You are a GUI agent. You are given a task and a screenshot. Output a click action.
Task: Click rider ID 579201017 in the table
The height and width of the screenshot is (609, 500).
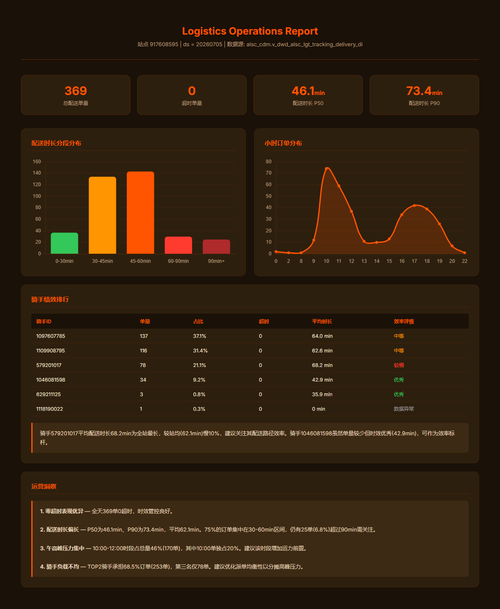[x=49, y=365]
